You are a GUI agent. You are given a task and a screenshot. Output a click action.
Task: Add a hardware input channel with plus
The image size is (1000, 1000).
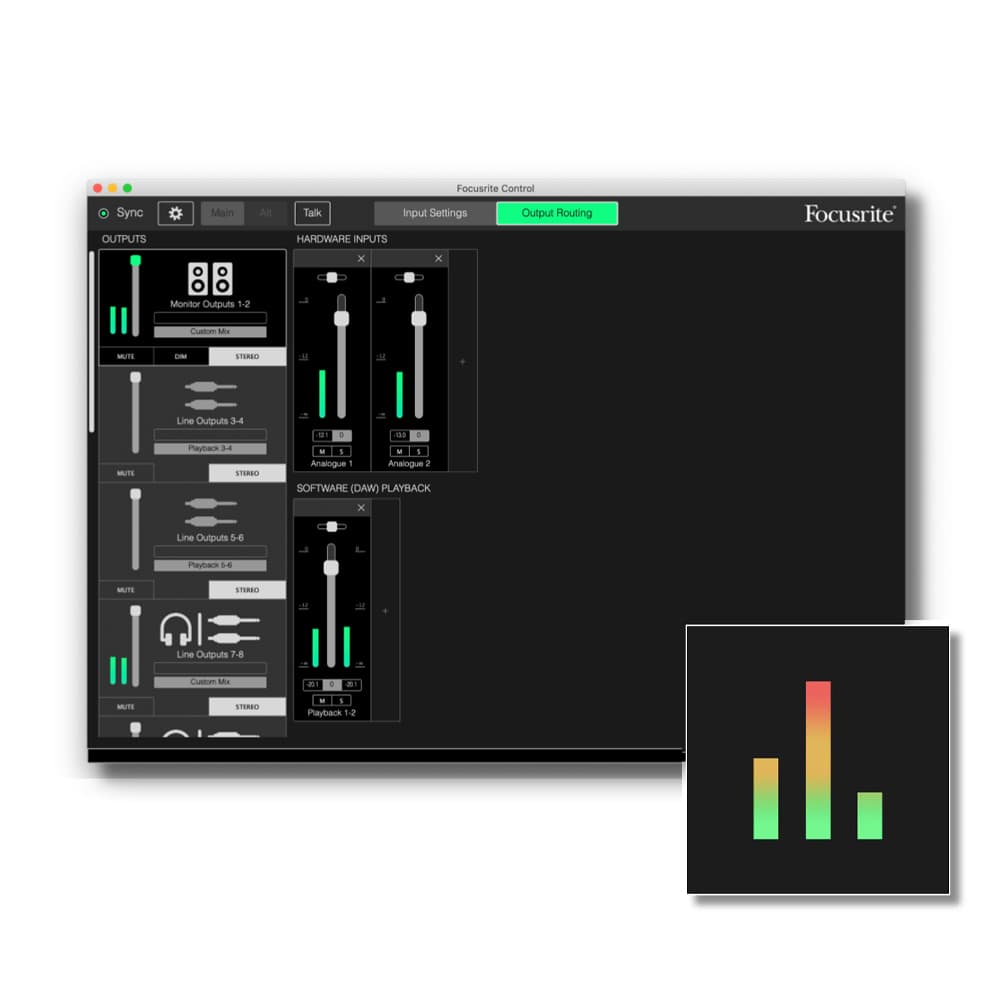pyautogui.click(x=463, y=362)
